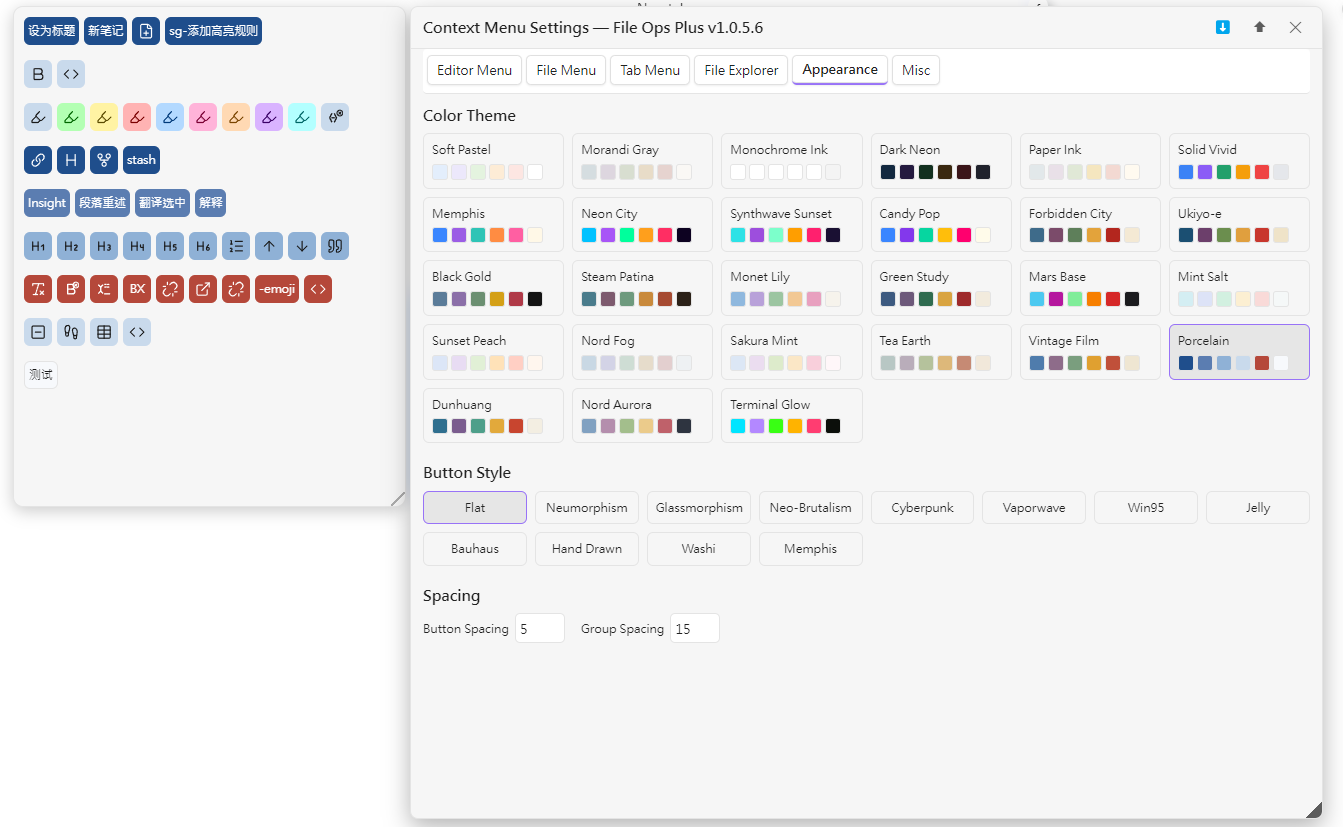The width and height of the screenshot is (1343, 827).
Task: Click the H6 heading icon
Action: click(203, 246)
